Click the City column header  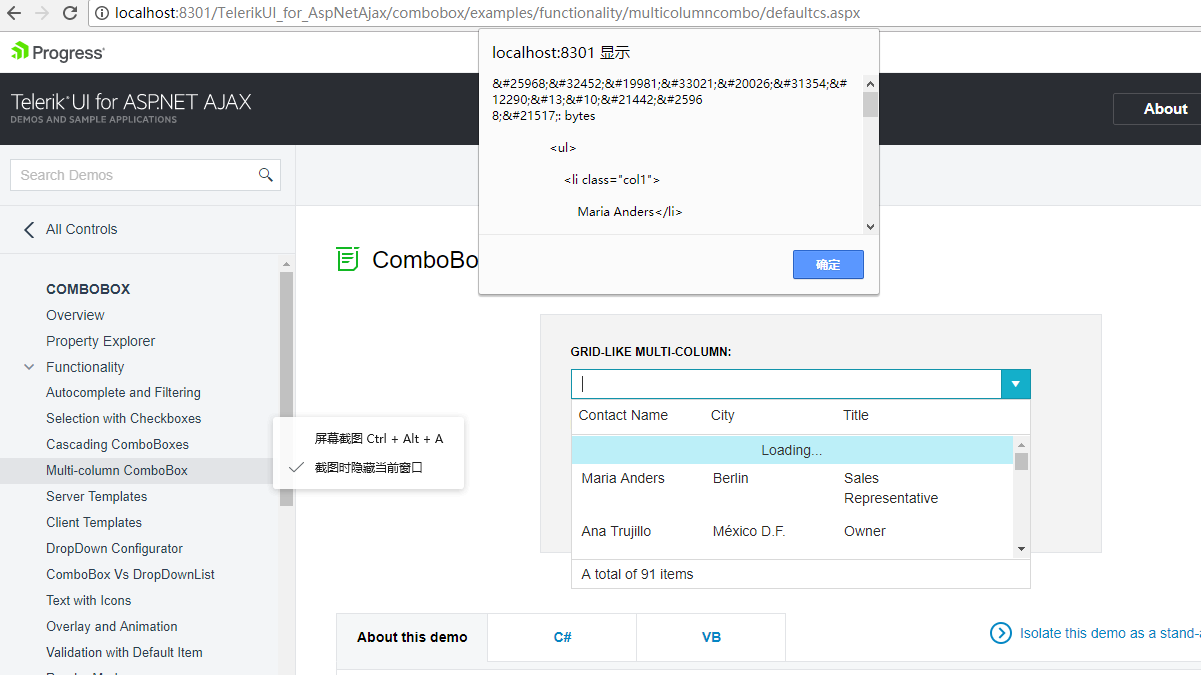(723, 415)
